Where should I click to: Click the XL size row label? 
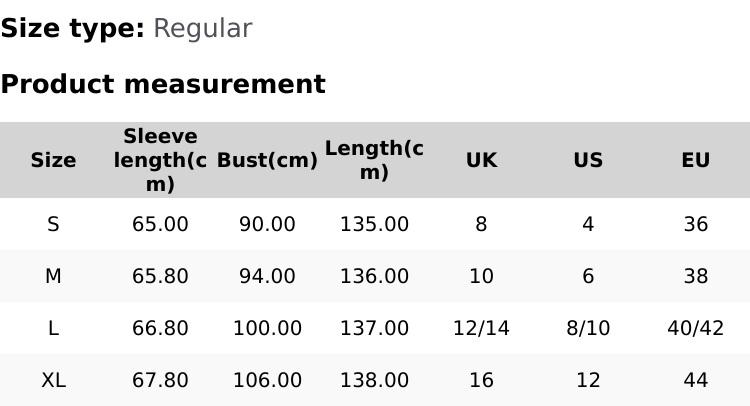pos(53,380)
